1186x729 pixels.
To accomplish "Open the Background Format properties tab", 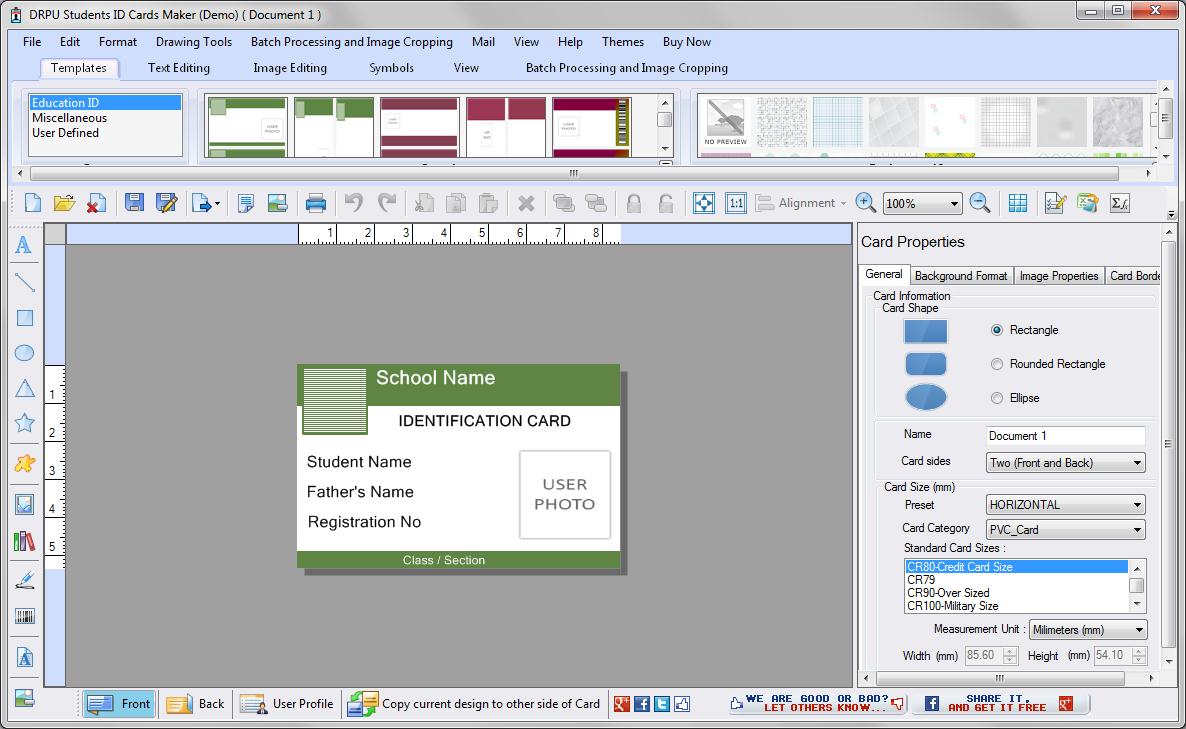I will (961, 276).
